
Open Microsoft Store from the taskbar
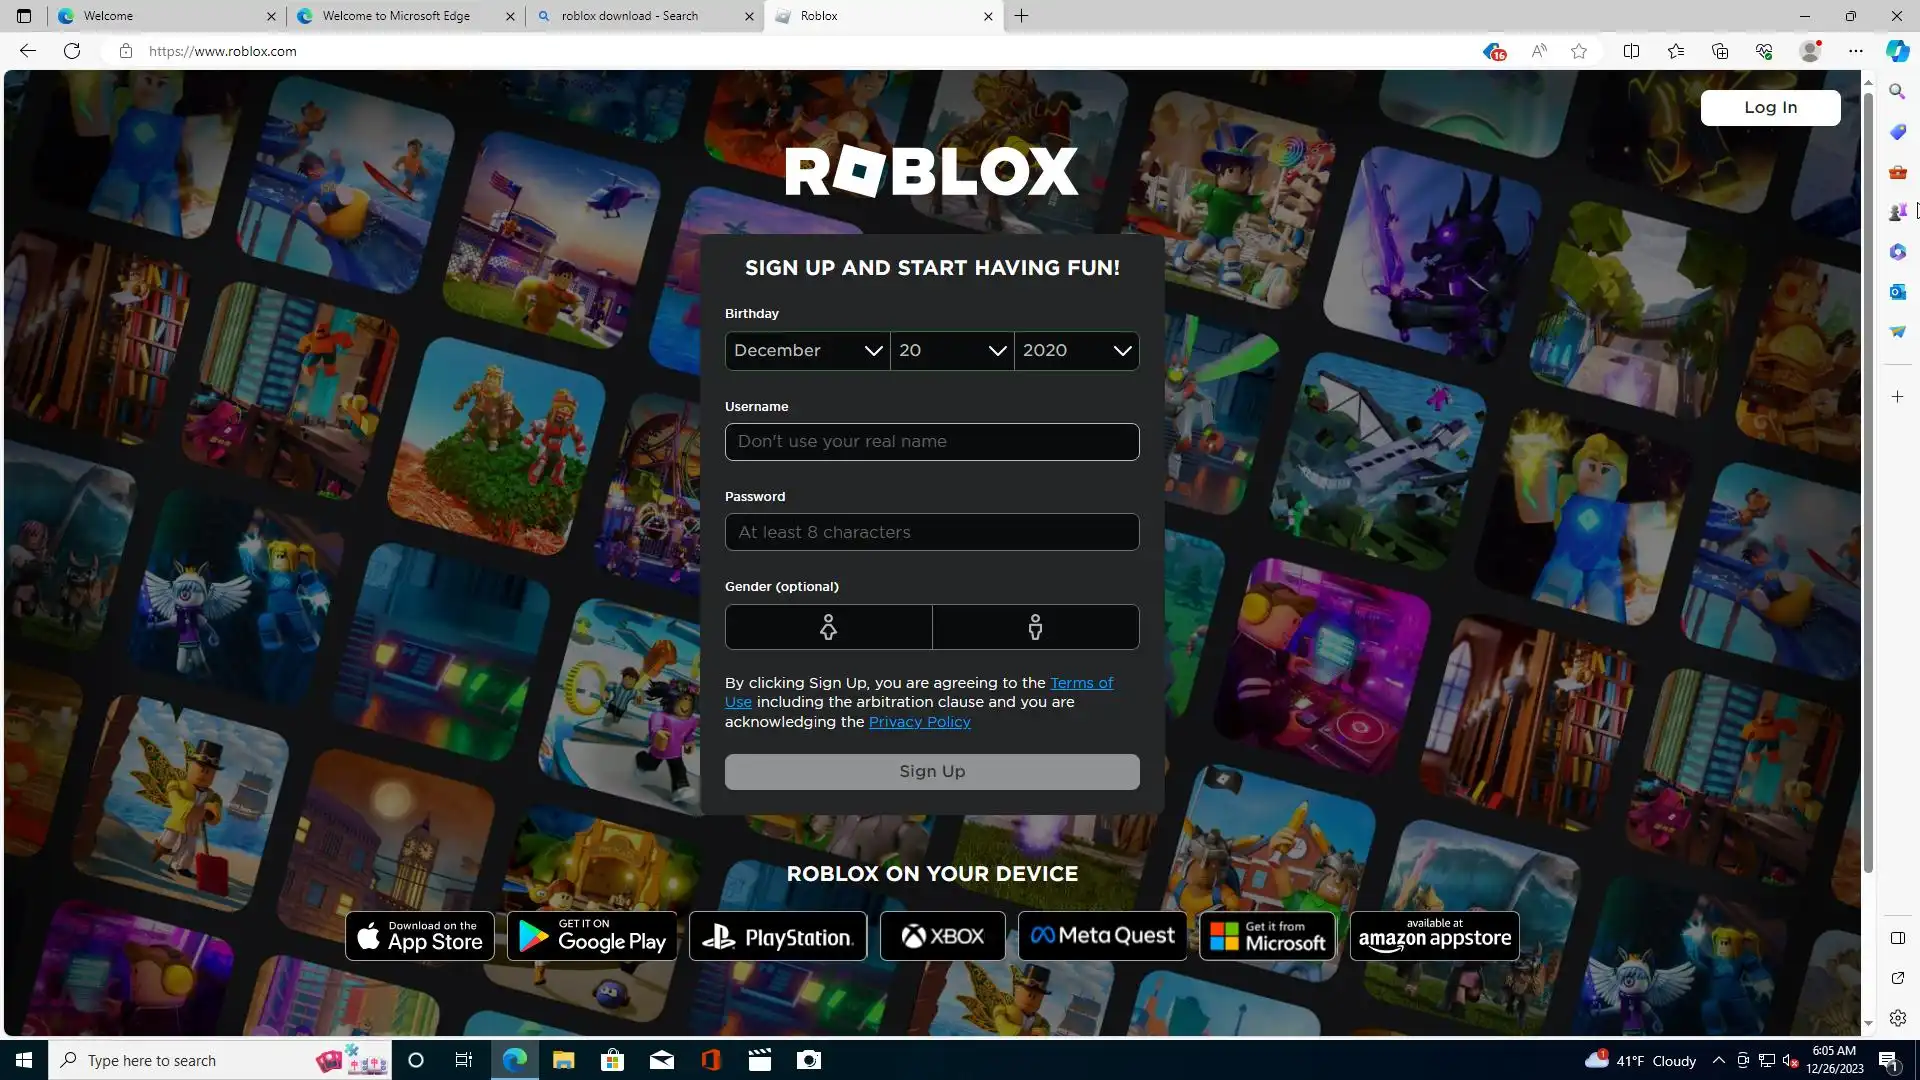(612, 1060)
